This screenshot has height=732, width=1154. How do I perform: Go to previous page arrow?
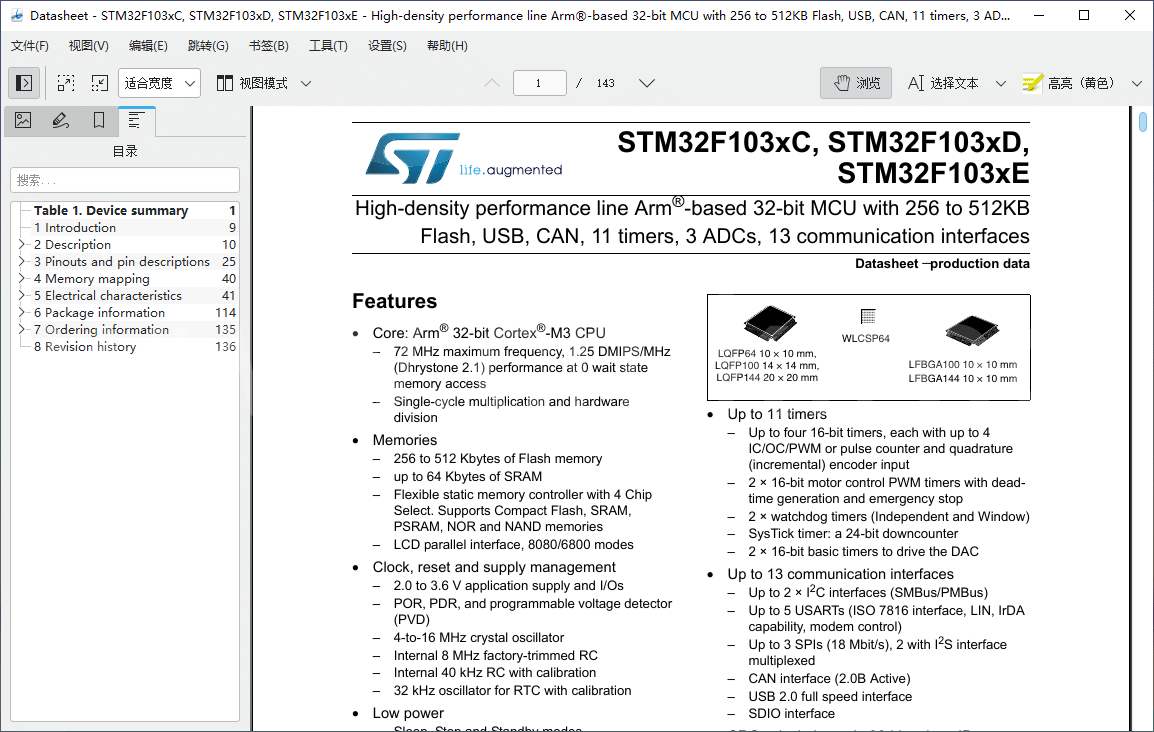click(x=491, y=83)
